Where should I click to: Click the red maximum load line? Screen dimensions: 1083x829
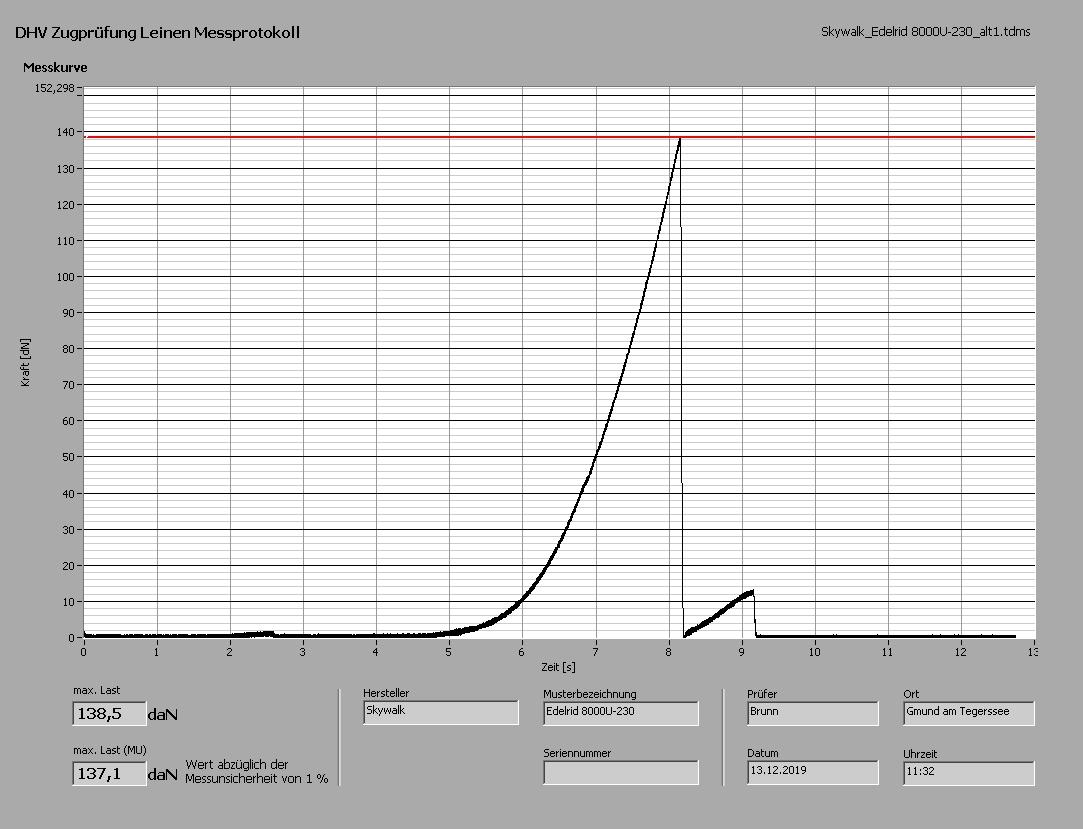click(x=559, y=137)
